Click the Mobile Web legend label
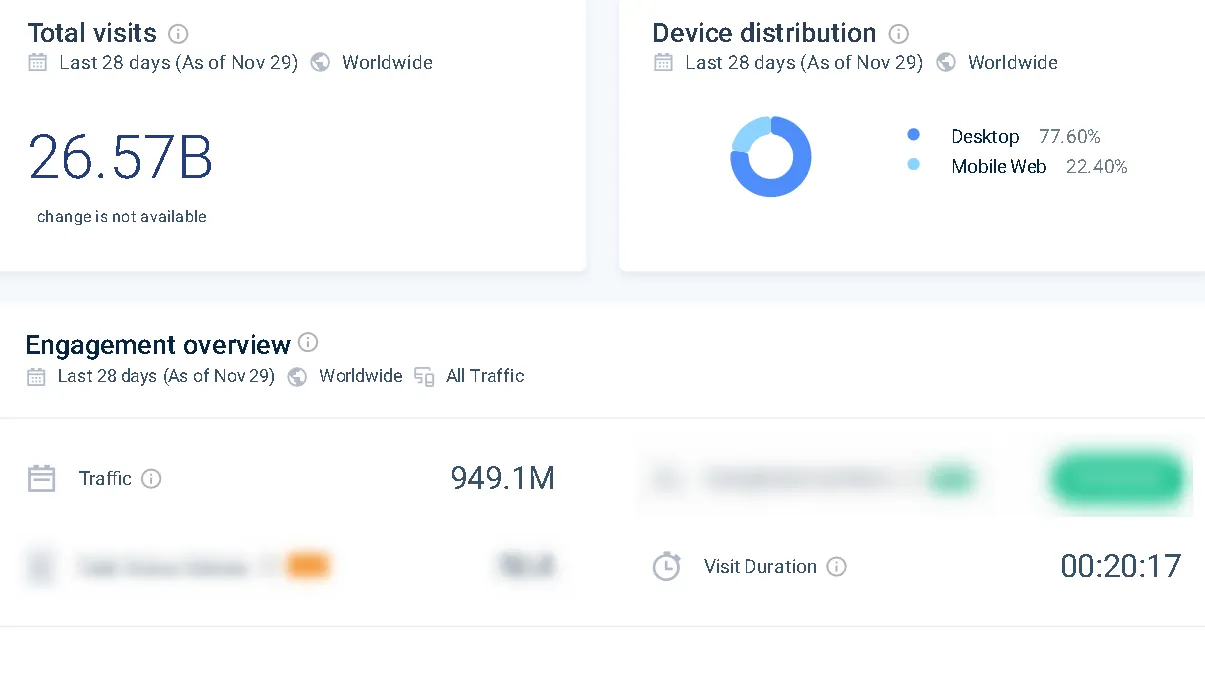The width and height of the screenshot is (1205, 688). (999, 167)
